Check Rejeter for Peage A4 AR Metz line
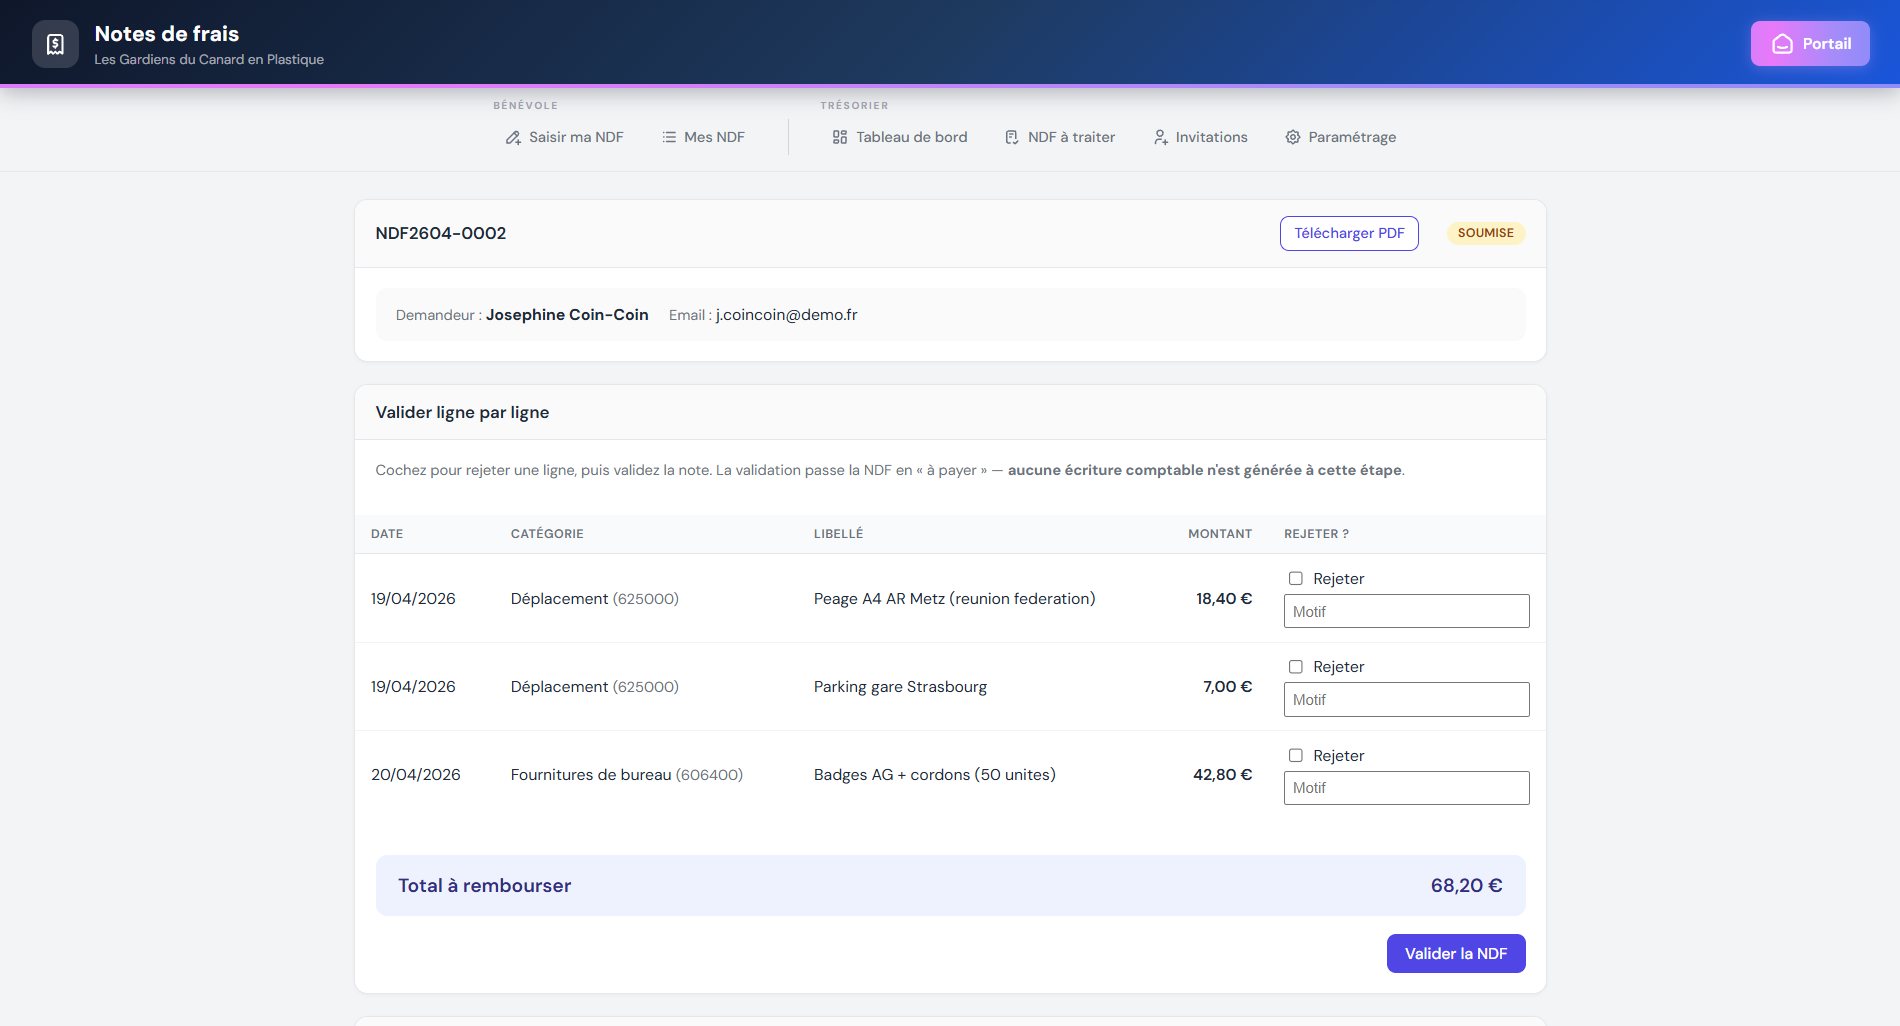Image resolution: width=1900 pixels, height=1026 pixels. 1296,579
